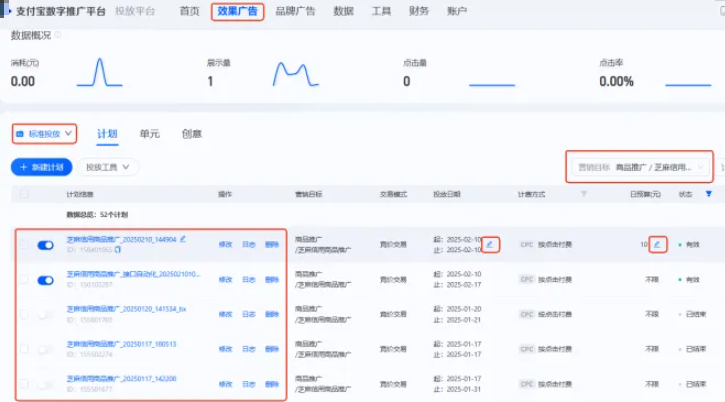
Task: Open 日志 for plan _20250120_141534_bx
Action: pyautogui.click(x=249, y=314)
